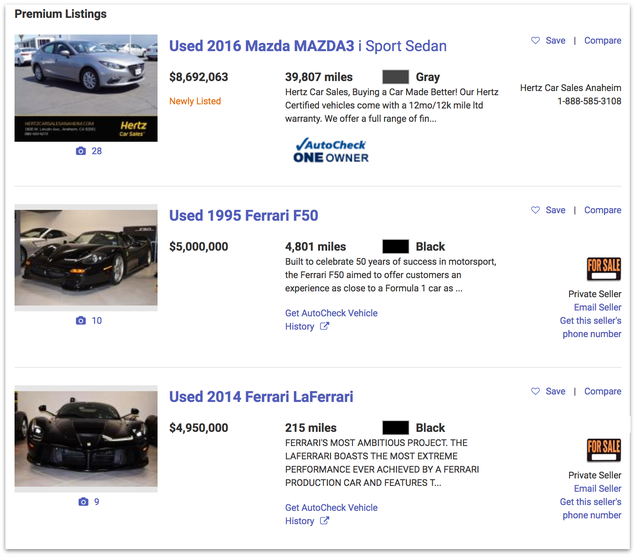
Task: Compare the Mazda MAZDA3 listing
Action: click(602, 41)
